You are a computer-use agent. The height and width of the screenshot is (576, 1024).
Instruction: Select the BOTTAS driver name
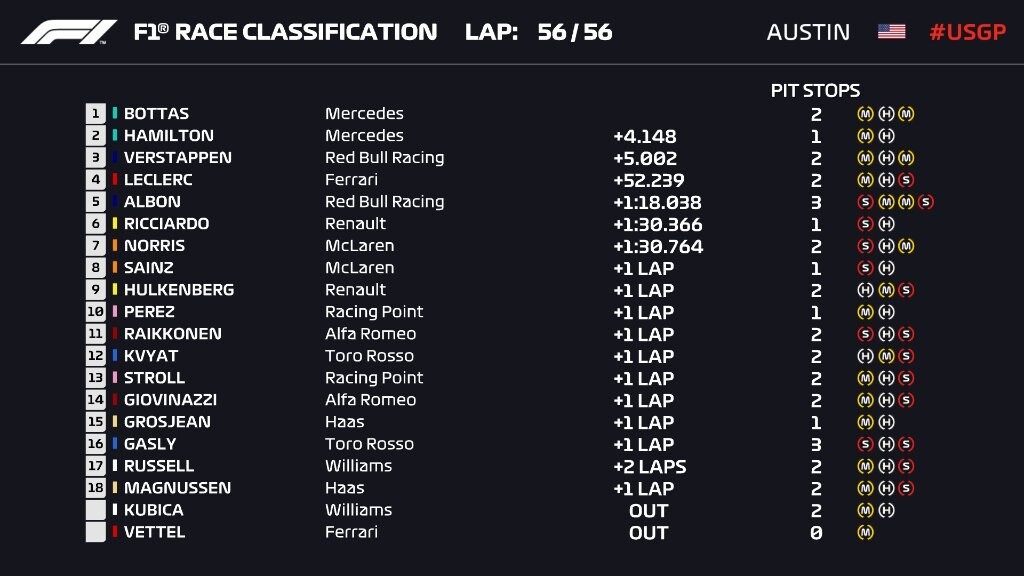[x=156, y=114]
